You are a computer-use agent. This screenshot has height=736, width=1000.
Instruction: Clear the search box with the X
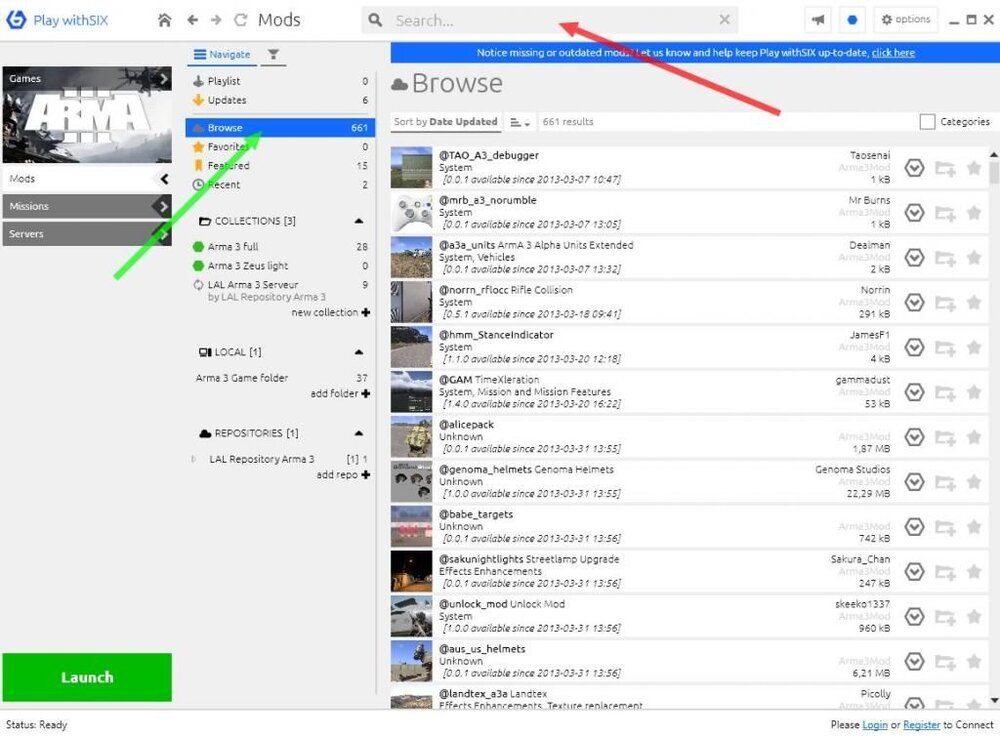coord(724,20)
